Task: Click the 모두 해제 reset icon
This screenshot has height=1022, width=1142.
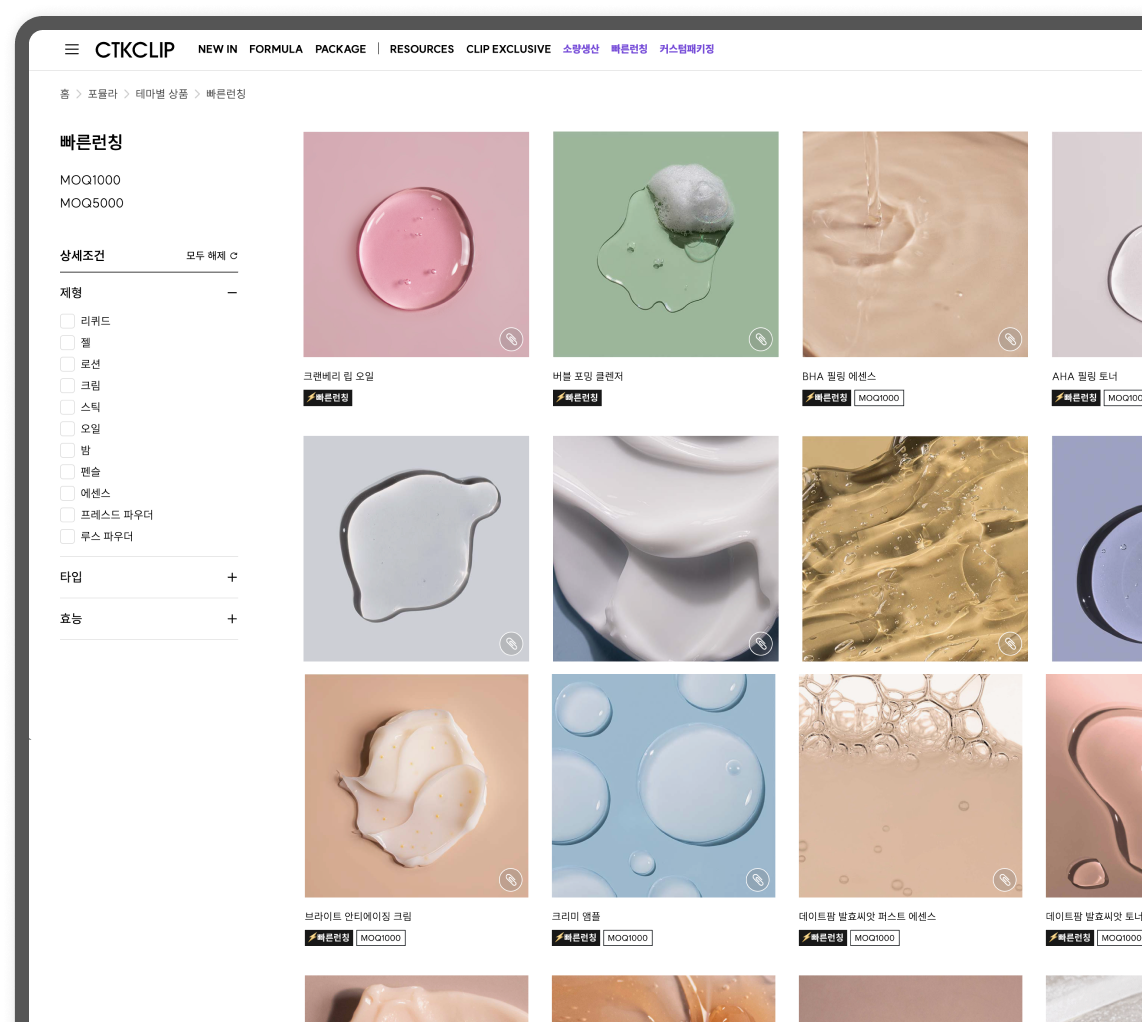Action: tap(234, 256)
